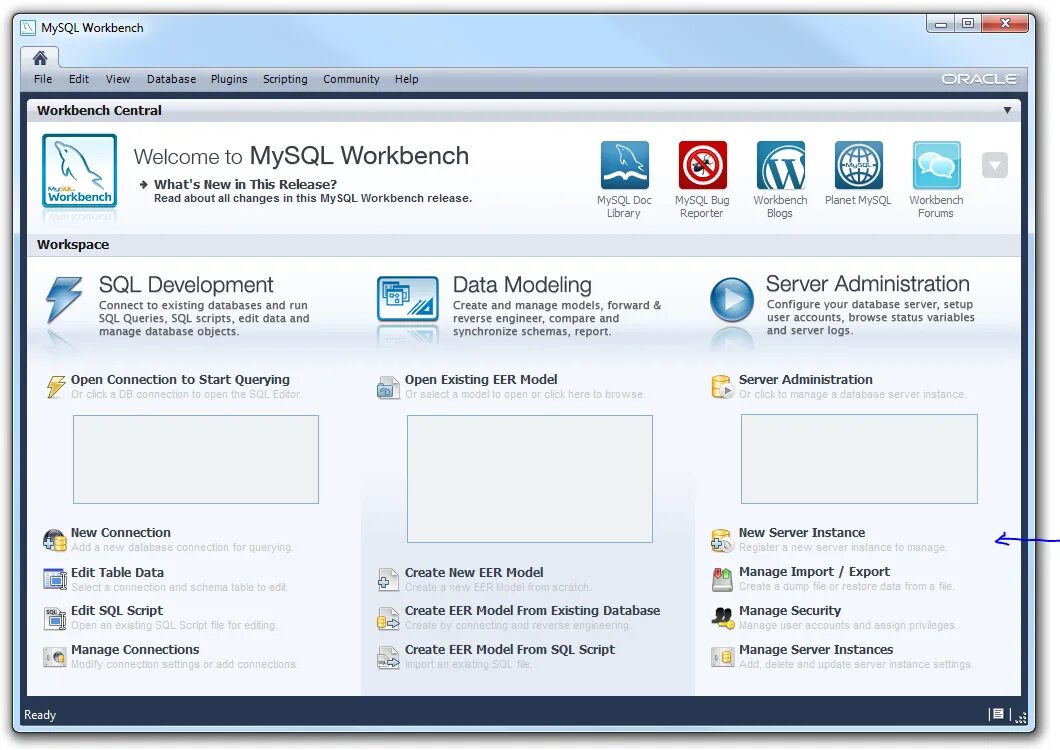Image resolution: width=1060 pixels, height=750 pixels.
Task: Open the View menu
Action: coord(118,79)
